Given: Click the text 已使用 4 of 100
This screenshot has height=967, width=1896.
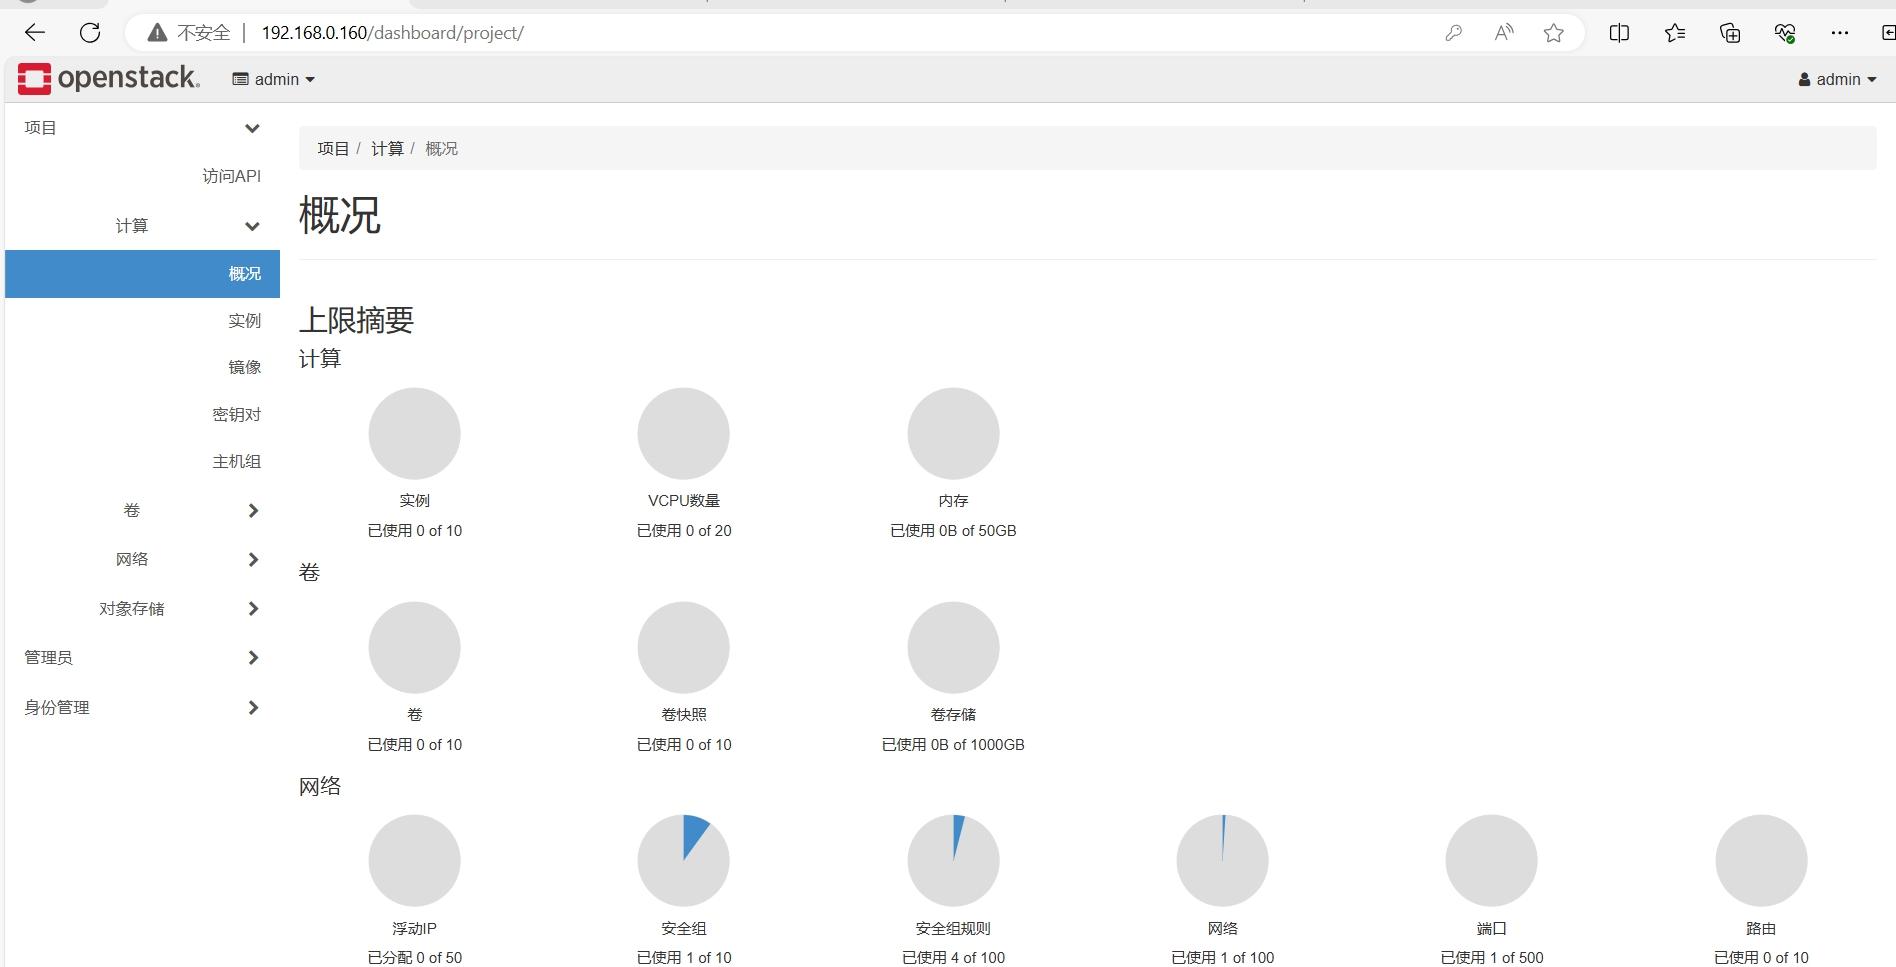Looking at the screenshot, I should click(x=953, y=958).
